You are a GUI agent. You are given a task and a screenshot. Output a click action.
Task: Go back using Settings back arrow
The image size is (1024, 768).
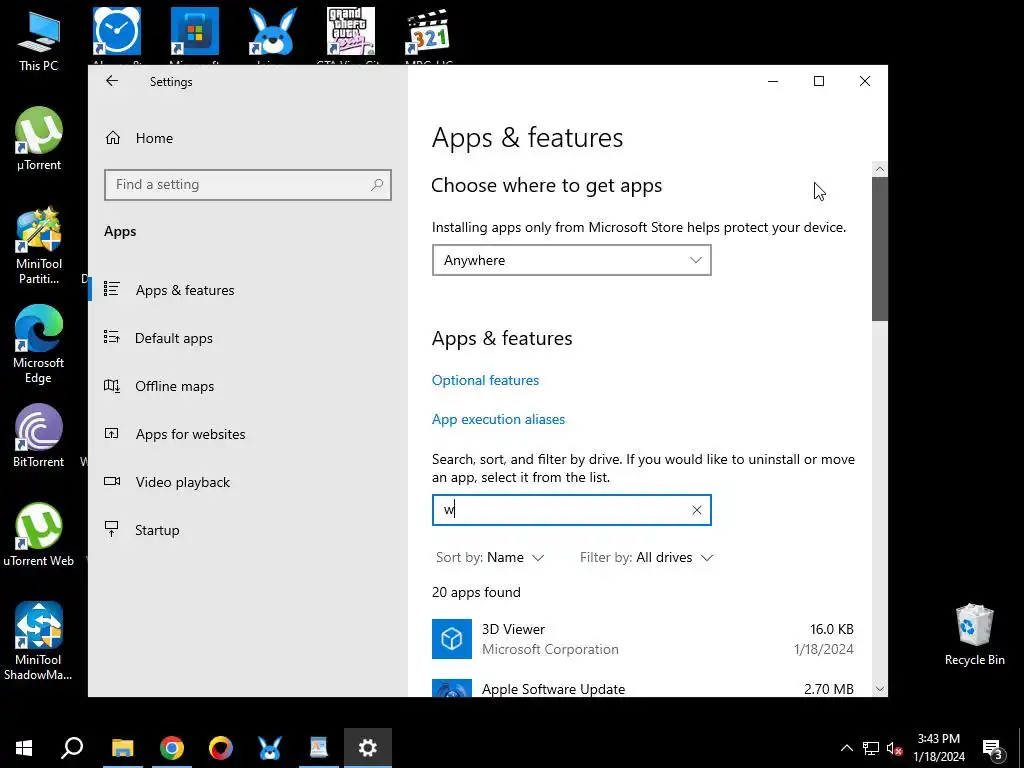pos(112,81)
